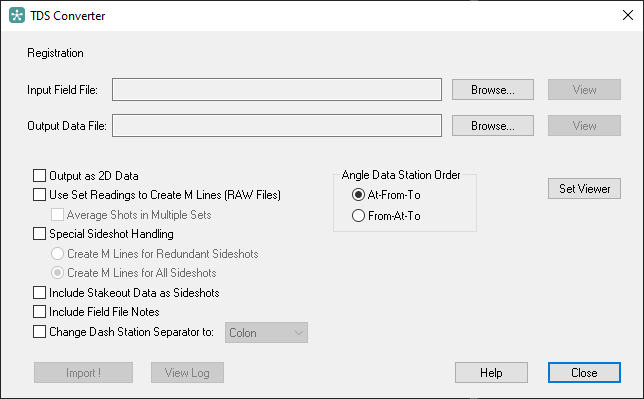Viewport: 644px width, 399px height.
Task: Click the Input Field File text box
Action: [x=277, y=90]
